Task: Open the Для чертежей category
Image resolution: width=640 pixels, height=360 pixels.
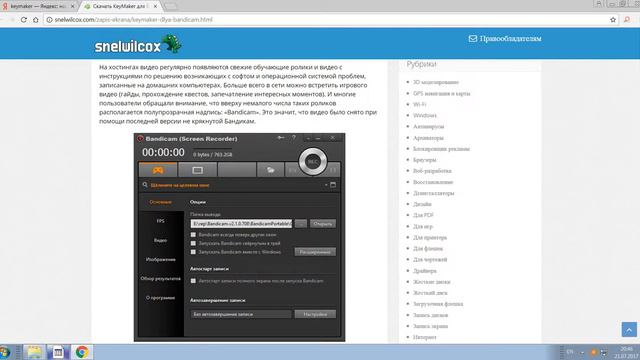Action: tap(430, 260)
